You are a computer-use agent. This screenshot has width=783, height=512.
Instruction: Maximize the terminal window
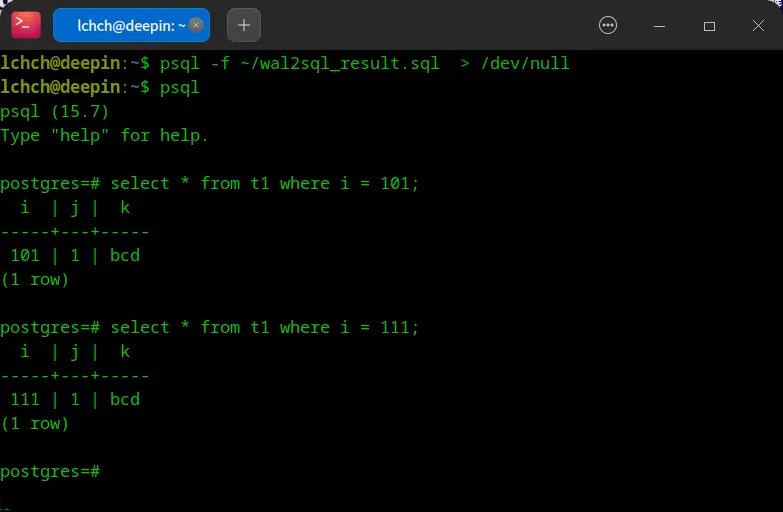pyautogui.click(x=709, y=25)
